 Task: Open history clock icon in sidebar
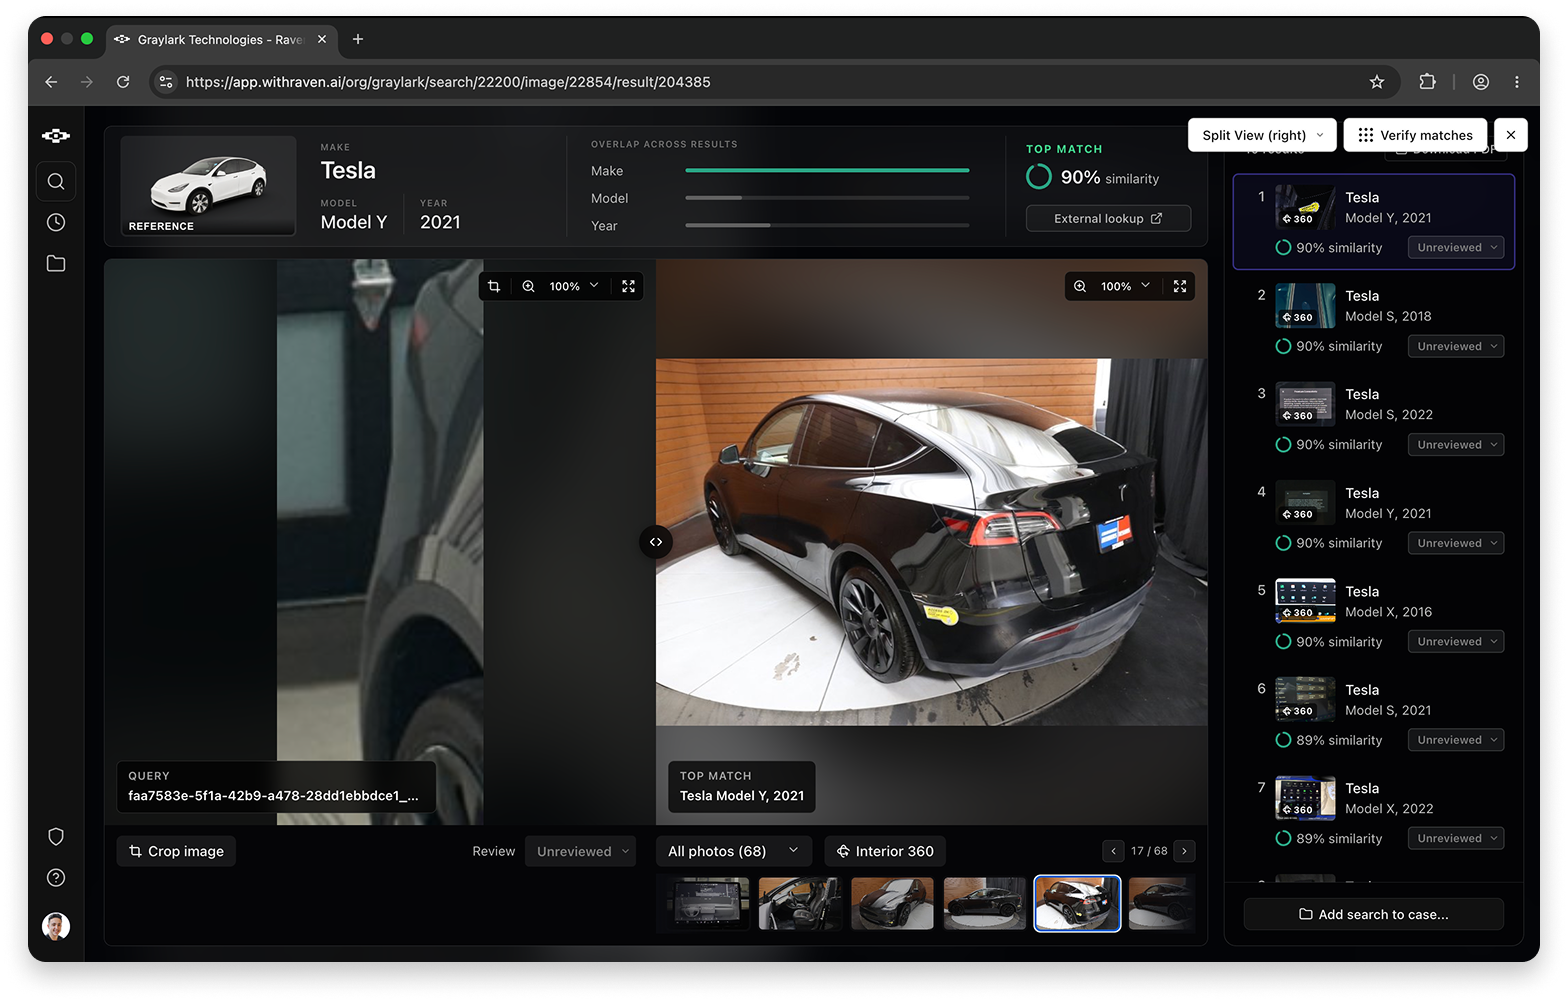[56, 222]
